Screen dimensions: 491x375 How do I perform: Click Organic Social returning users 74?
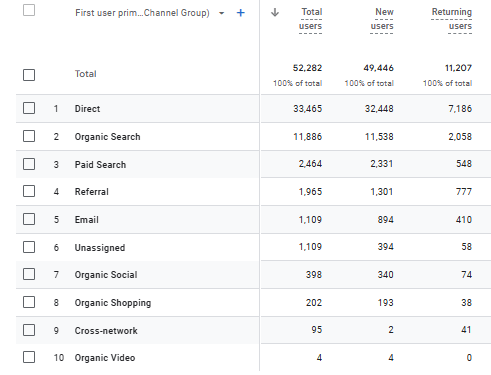[467, 275]
